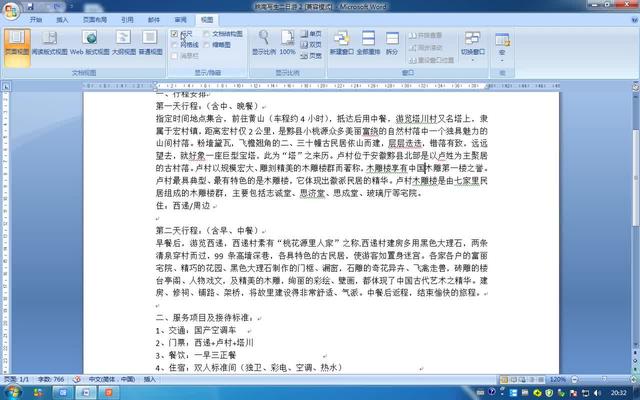
Task: Click the horizontal ruler
Action: [x=322, y=86]
